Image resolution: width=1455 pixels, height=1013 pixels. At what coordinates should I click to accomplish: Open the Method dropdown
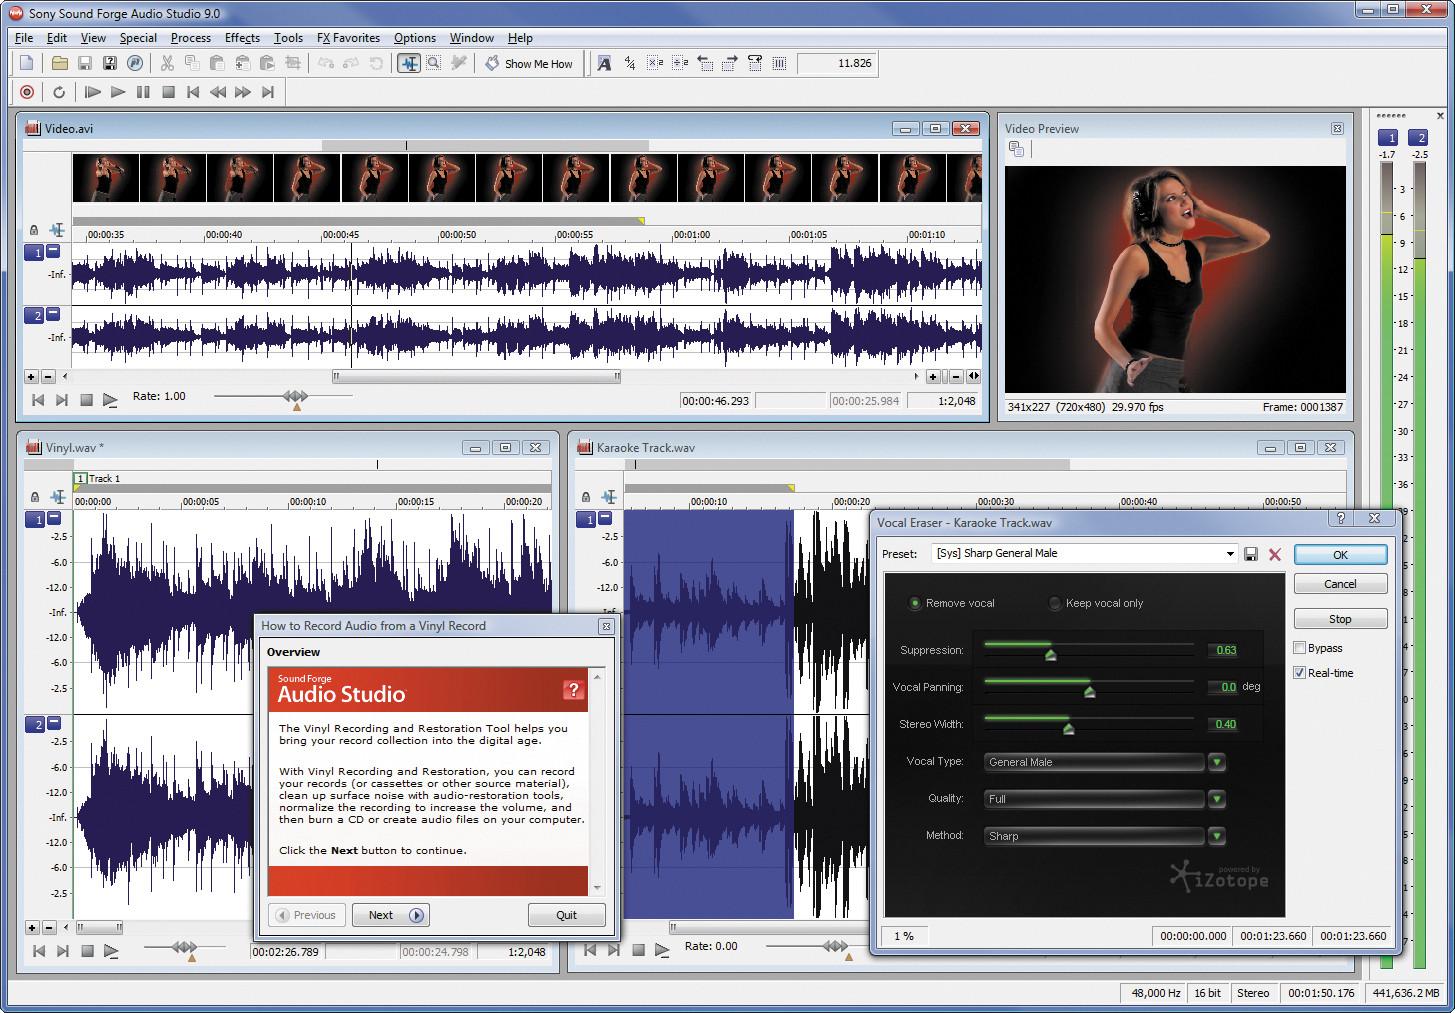[x=1217, y=836]
